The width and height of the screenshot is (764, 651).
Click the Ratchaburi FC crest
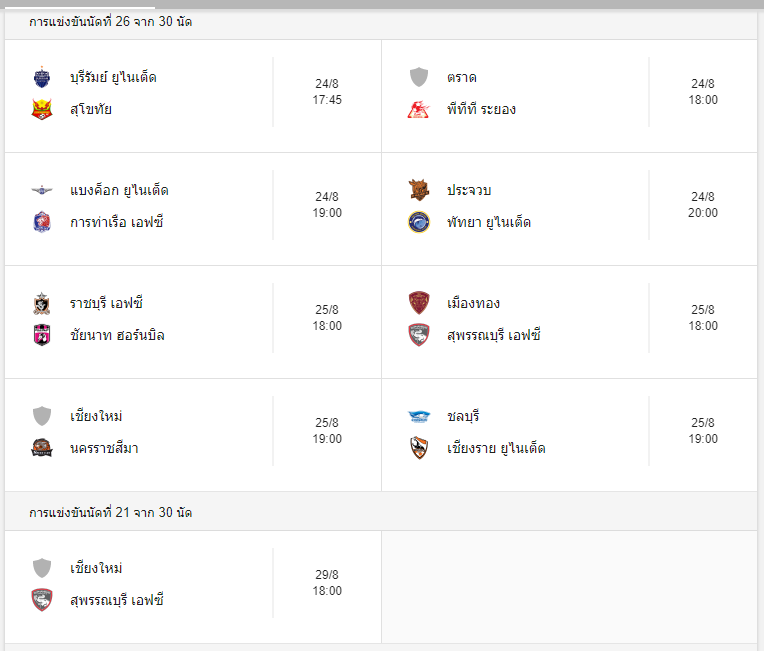[41, 303]
